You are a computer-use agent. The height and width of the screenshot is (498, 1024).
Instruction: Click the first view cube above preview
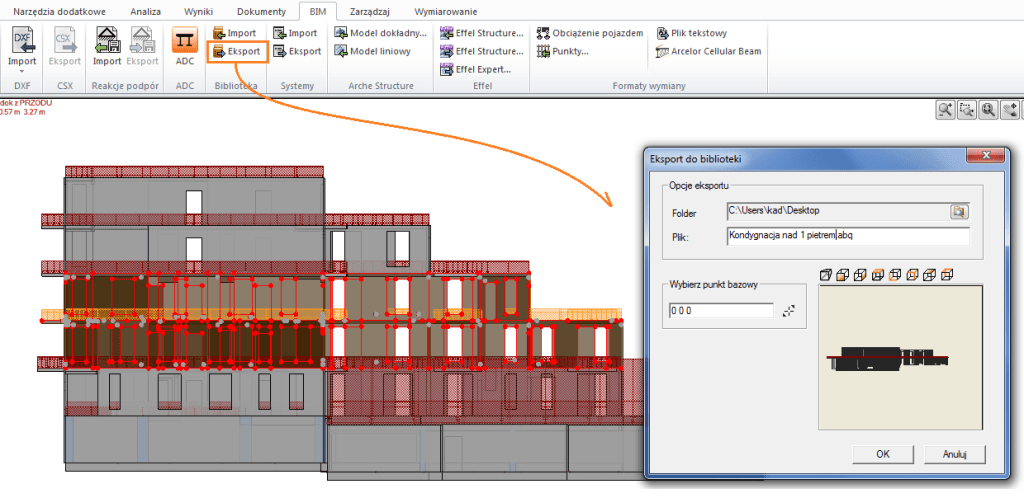click(825, 274)
